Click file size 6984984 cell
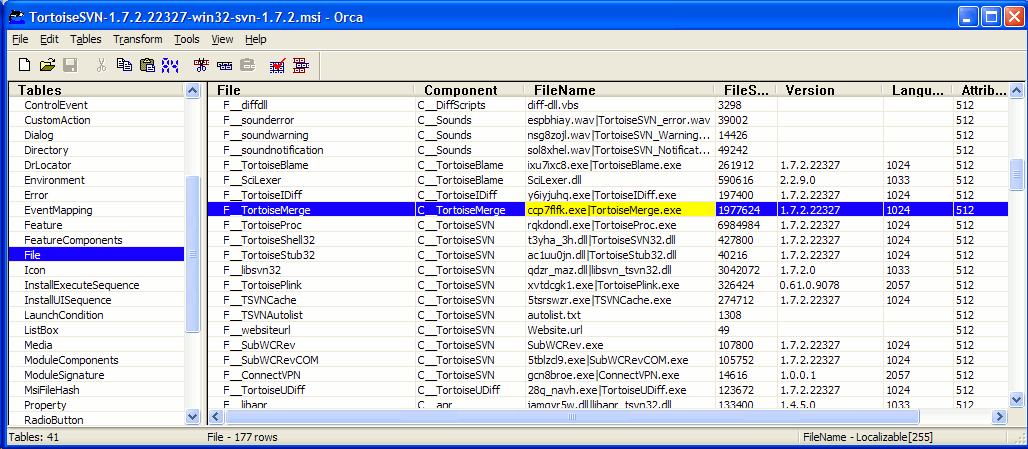 745,225
